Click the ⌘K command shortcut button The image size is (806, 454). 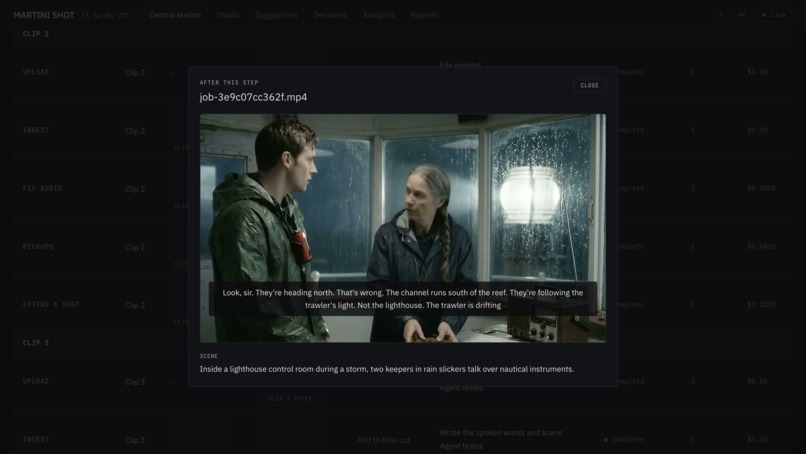pos(741,15)
